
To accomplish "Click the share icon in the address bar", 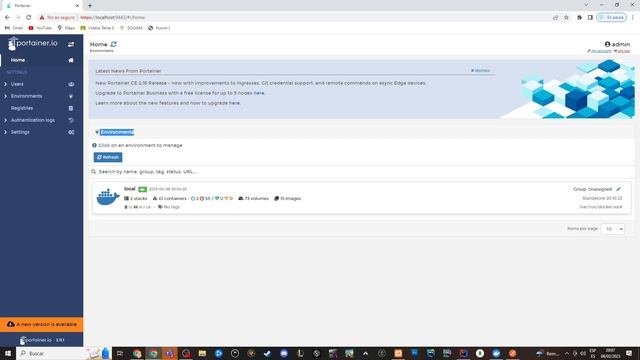I will click(x=555, y=18).
